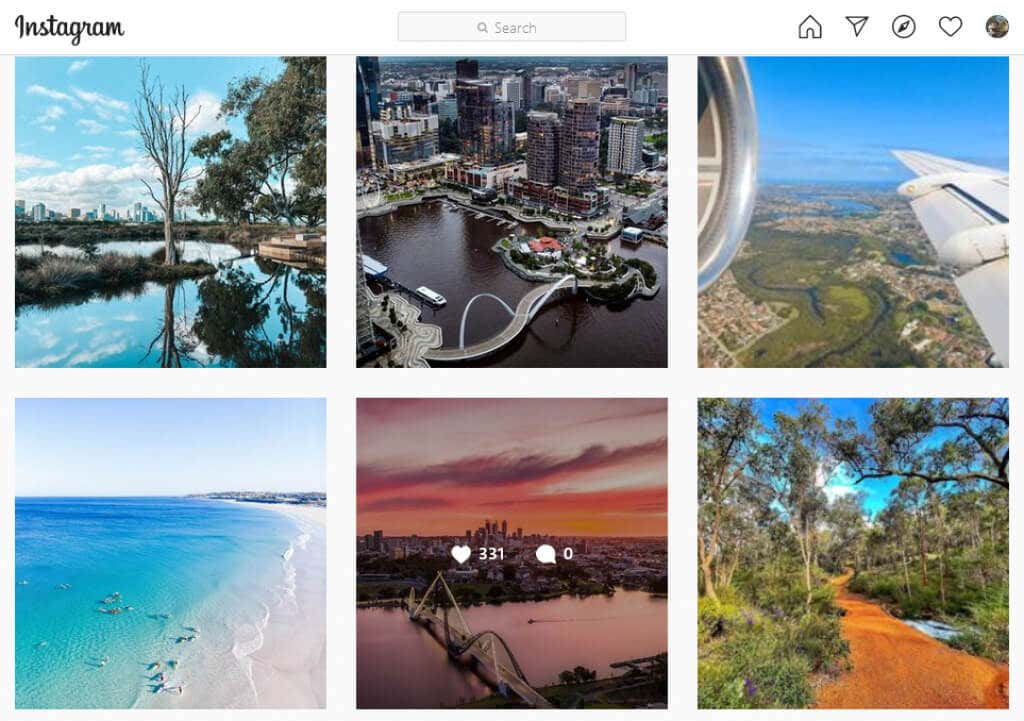The image size is (1024, 721).
Task: Open the Explore compass icon
Action: tap(904, 27)
